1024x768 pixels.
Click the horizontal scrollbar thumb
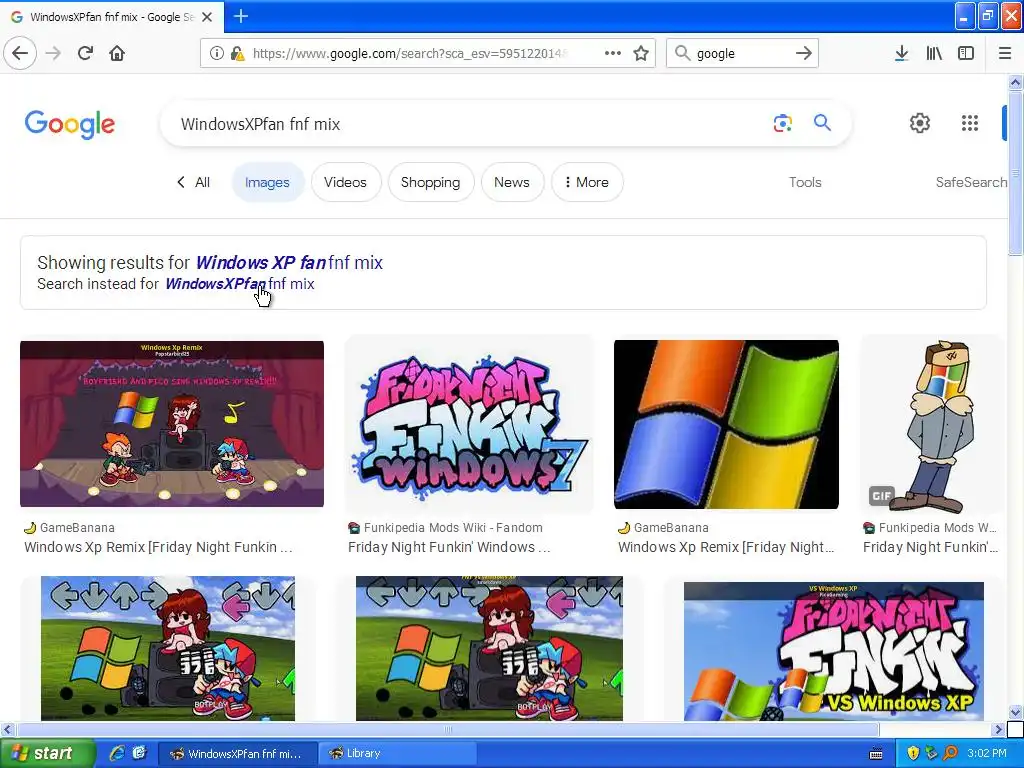click(x=447, y=729)
